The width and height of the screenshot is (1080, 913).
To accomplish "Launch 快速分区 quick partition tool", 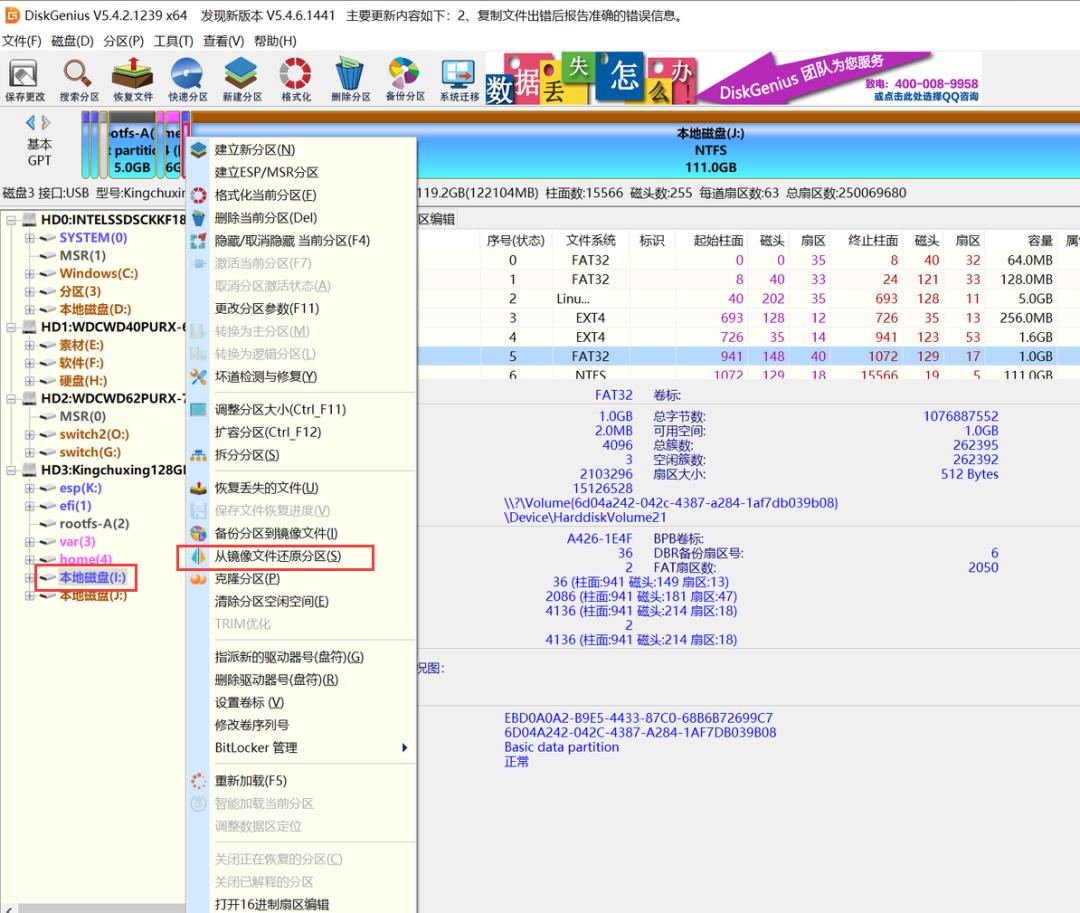I will tap(186, 78).
